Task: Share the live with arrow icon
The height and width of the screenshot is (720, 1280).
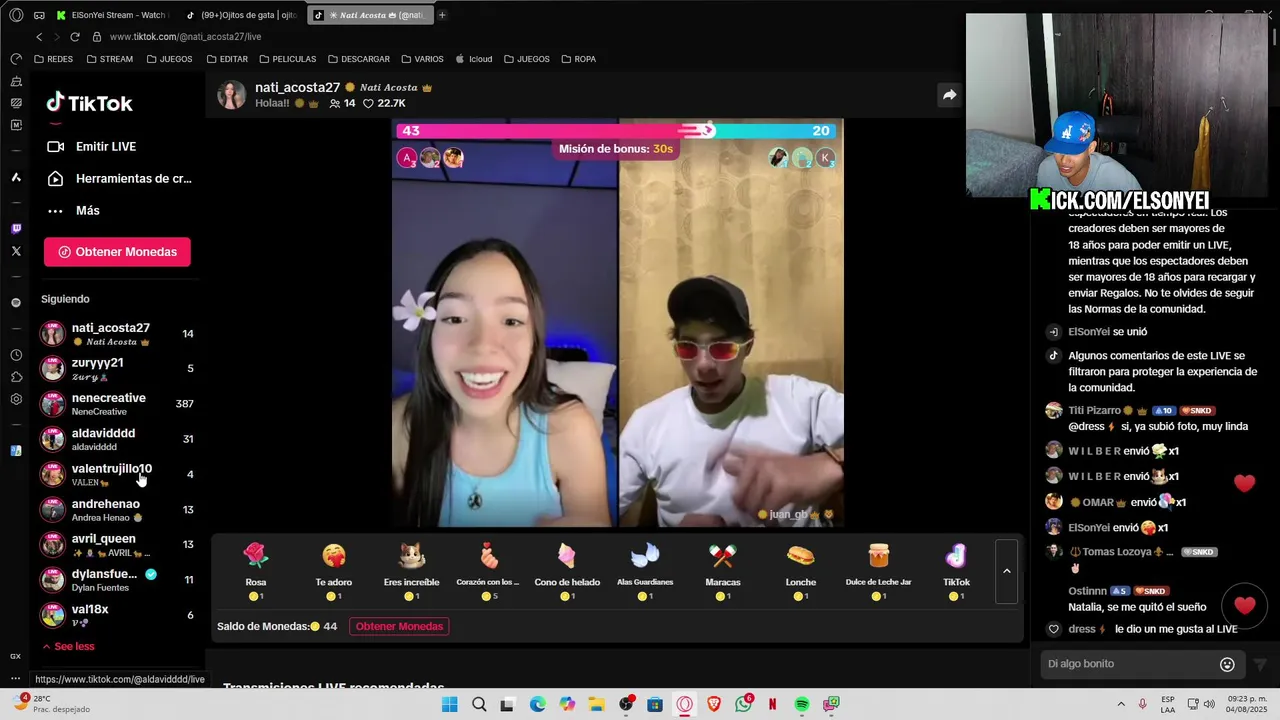Action: coord(949,95)
